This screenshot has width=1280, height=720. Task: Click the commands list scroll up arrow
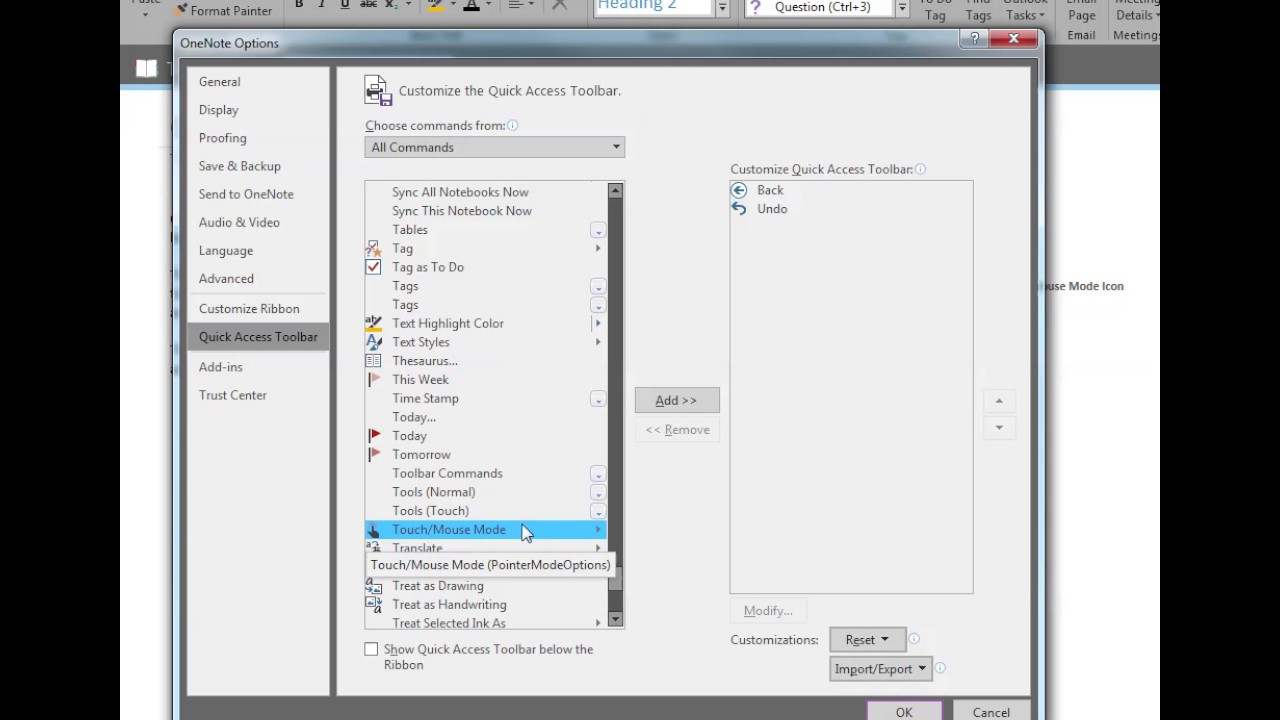click(616, 190)
